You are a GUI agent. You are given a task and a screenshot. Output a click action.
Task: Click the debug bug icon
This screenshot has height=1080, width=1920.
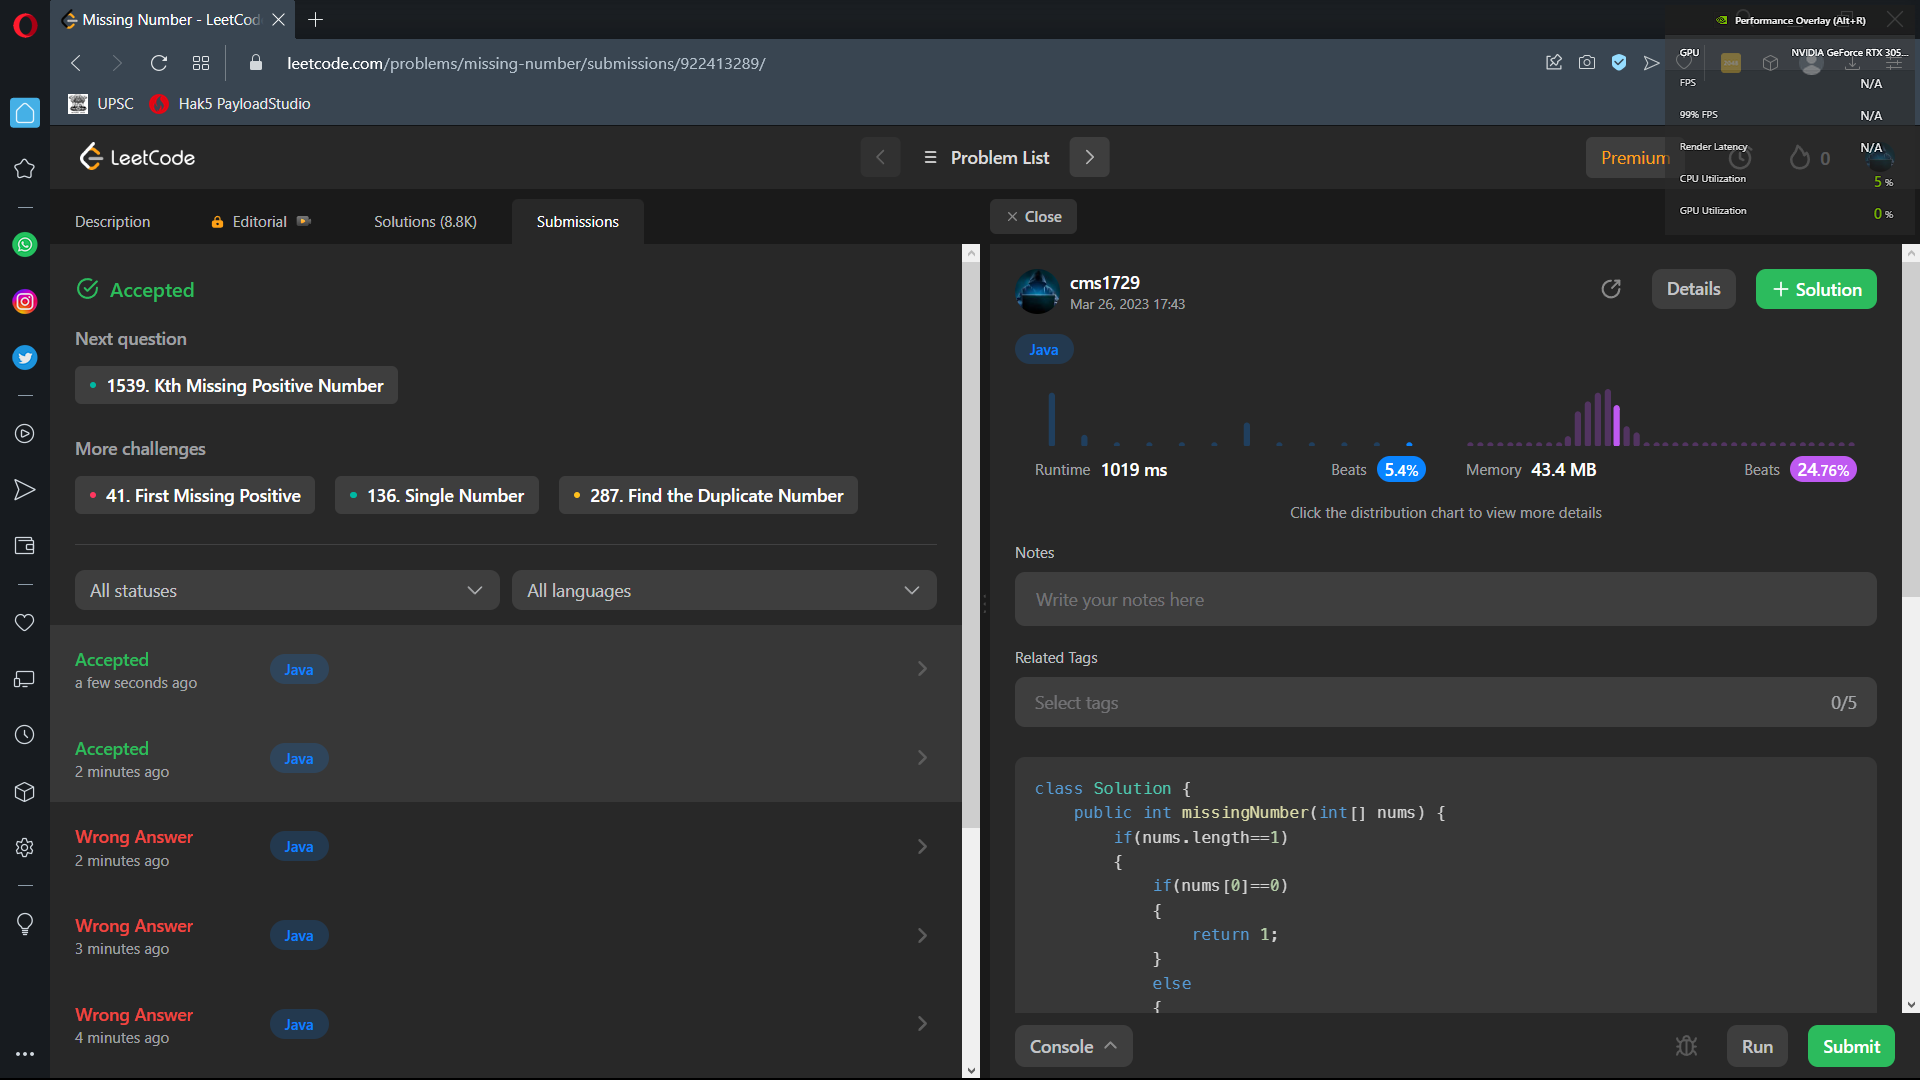(1686, 1046)
